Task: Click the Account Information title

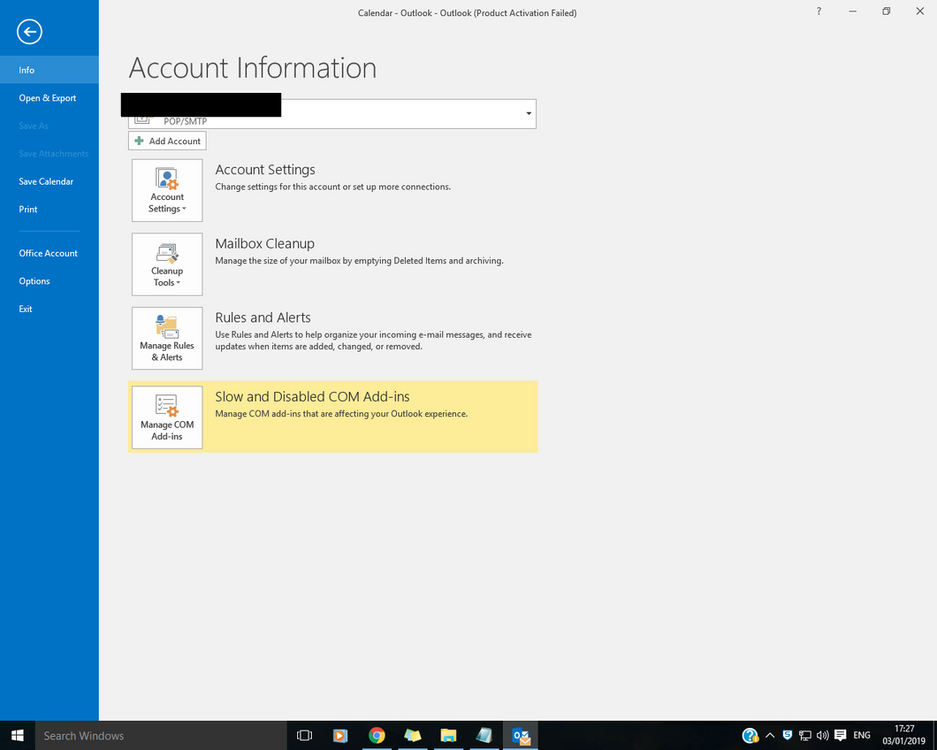Action: click(x=253, y=68)
